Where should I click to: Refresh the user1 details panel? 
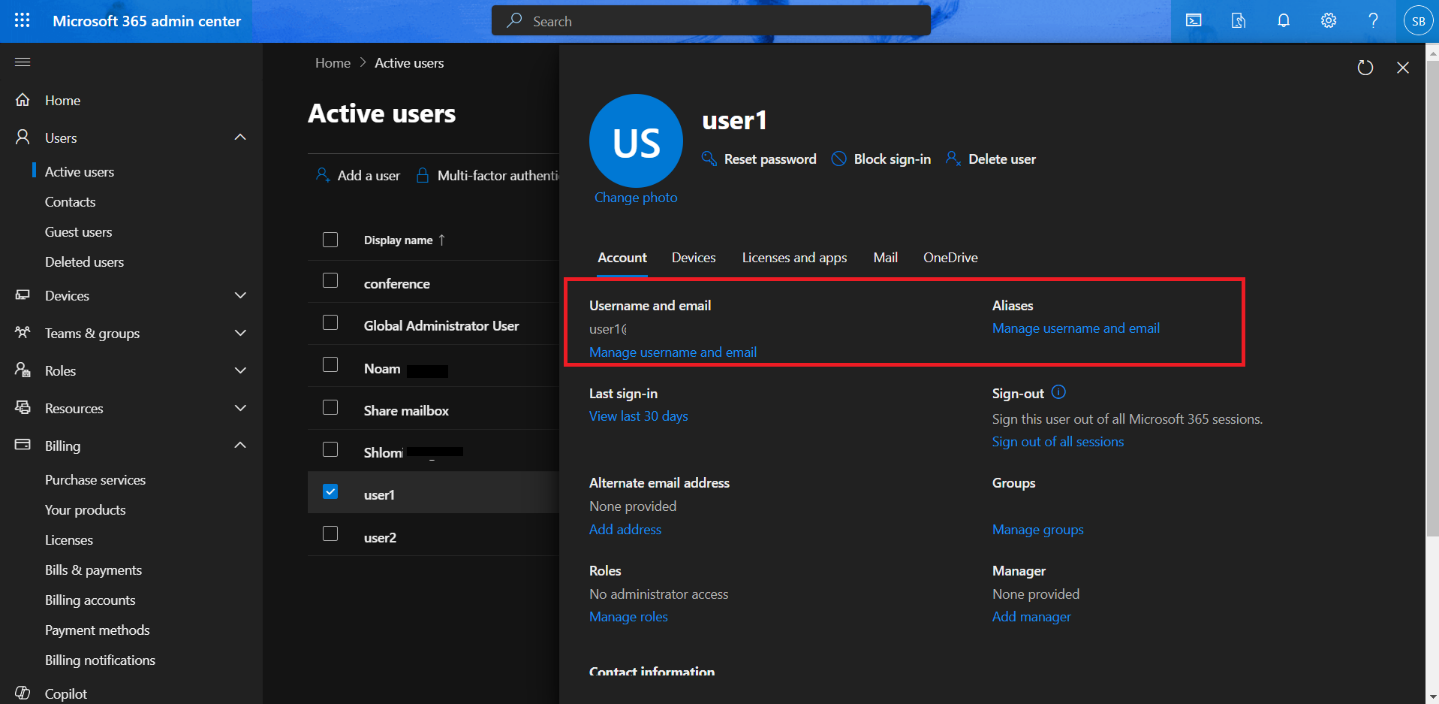1365,67
